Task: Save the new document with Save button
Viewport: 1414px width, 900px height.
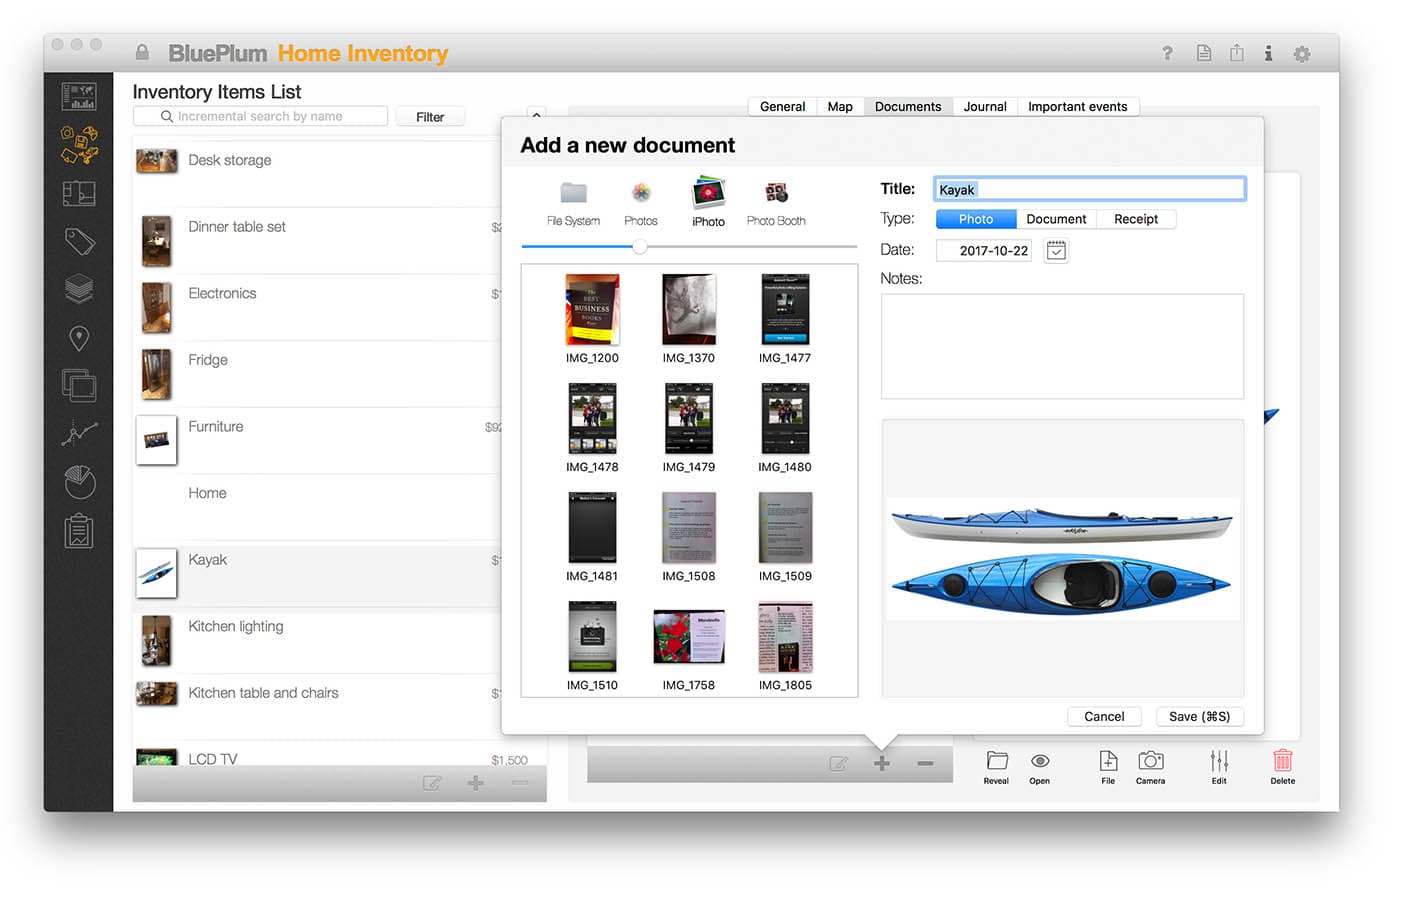Action: tap(1199, 716)
